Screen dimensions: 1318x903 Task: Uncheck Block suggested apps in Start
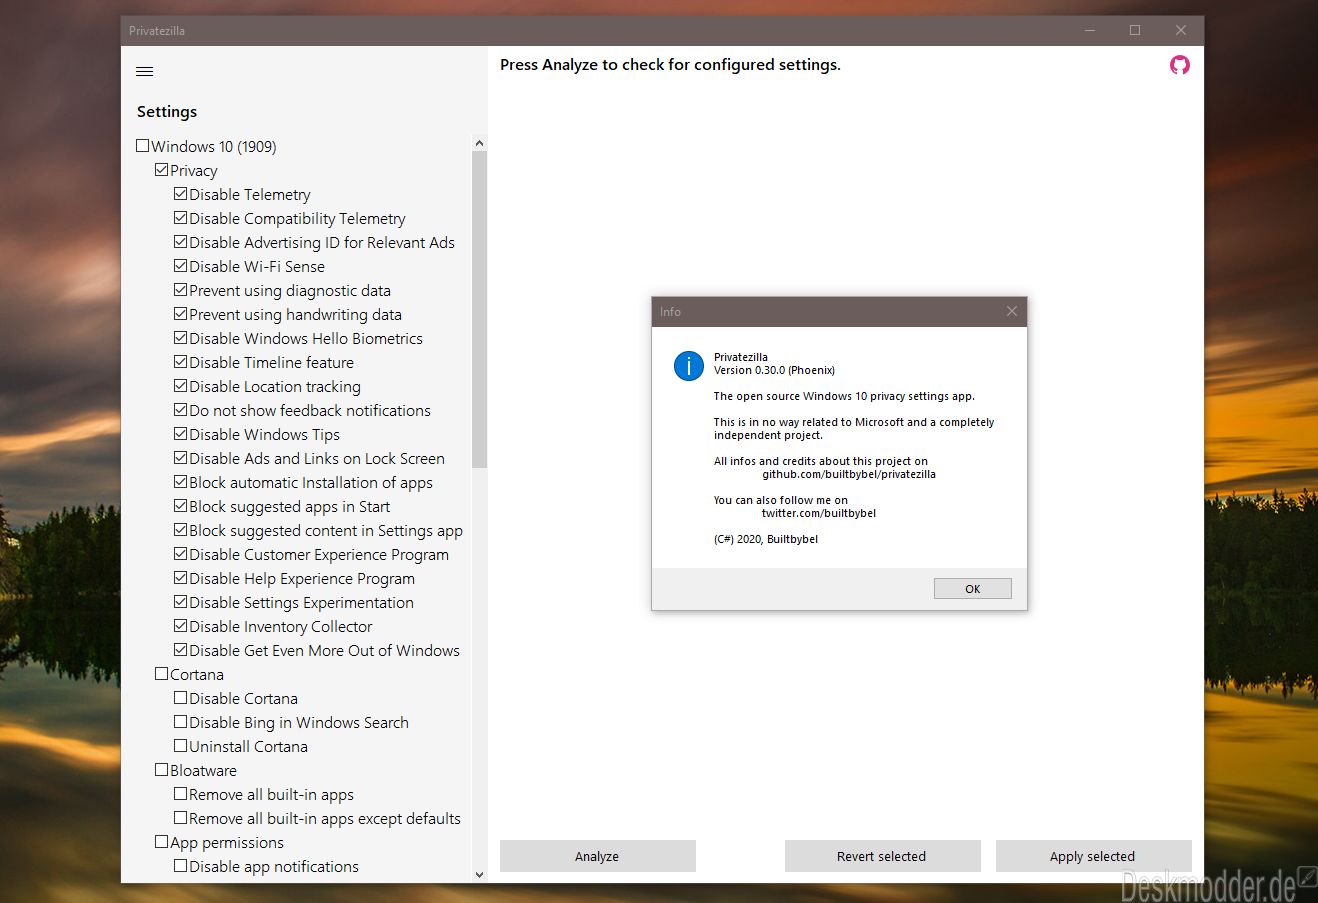tap(181, 506)
